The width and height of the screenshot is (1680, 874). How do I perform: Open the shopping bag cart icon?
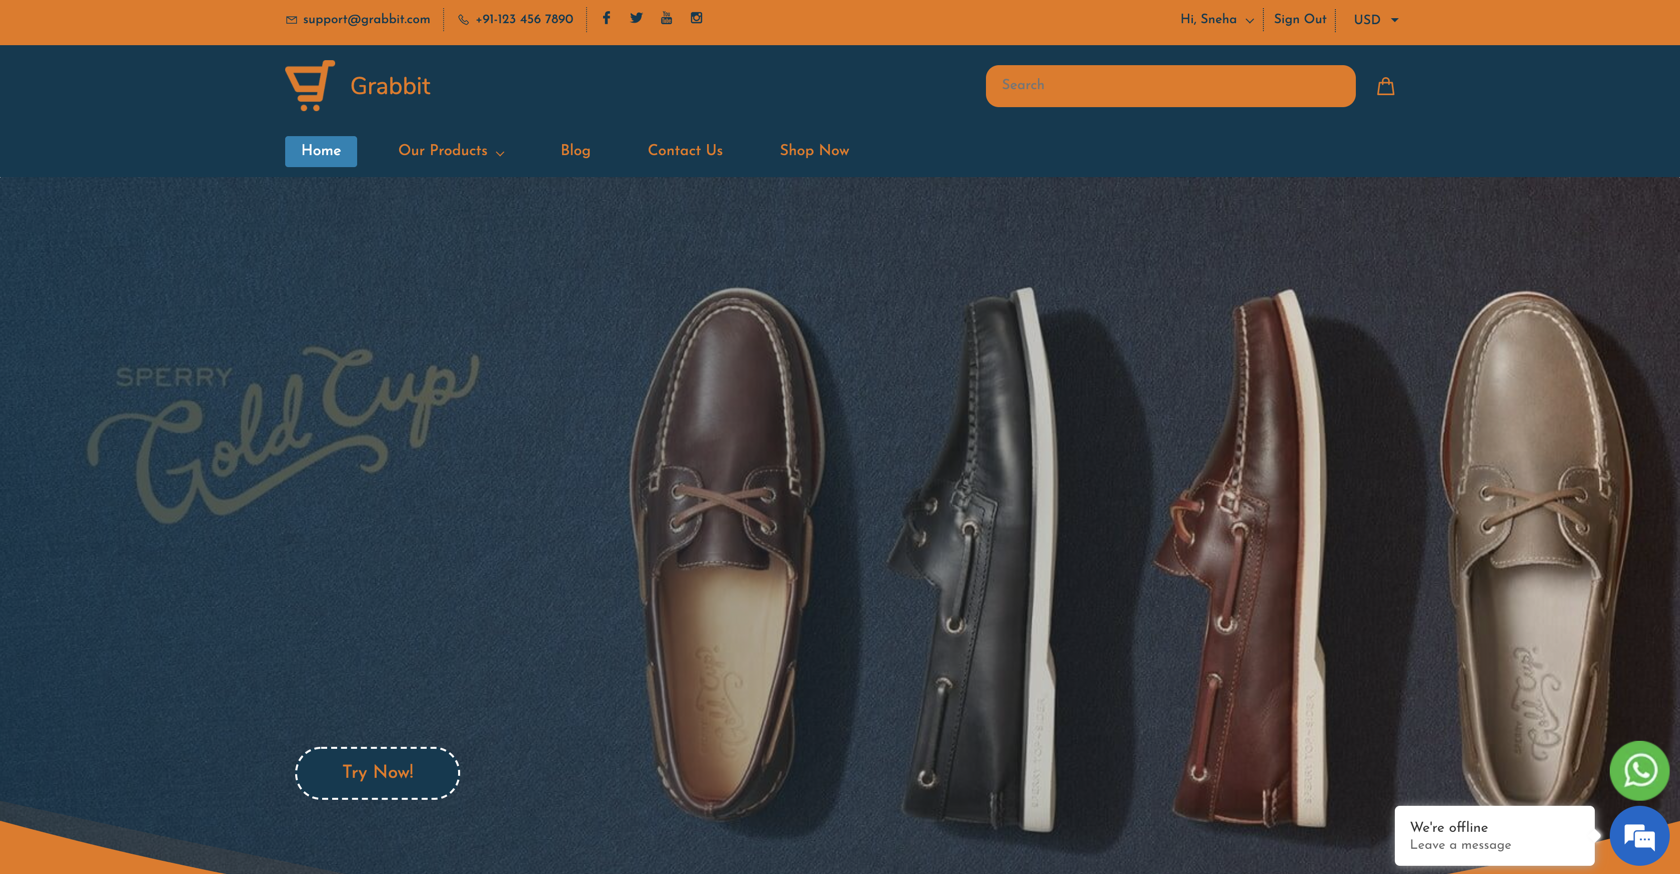[1385, 86]
